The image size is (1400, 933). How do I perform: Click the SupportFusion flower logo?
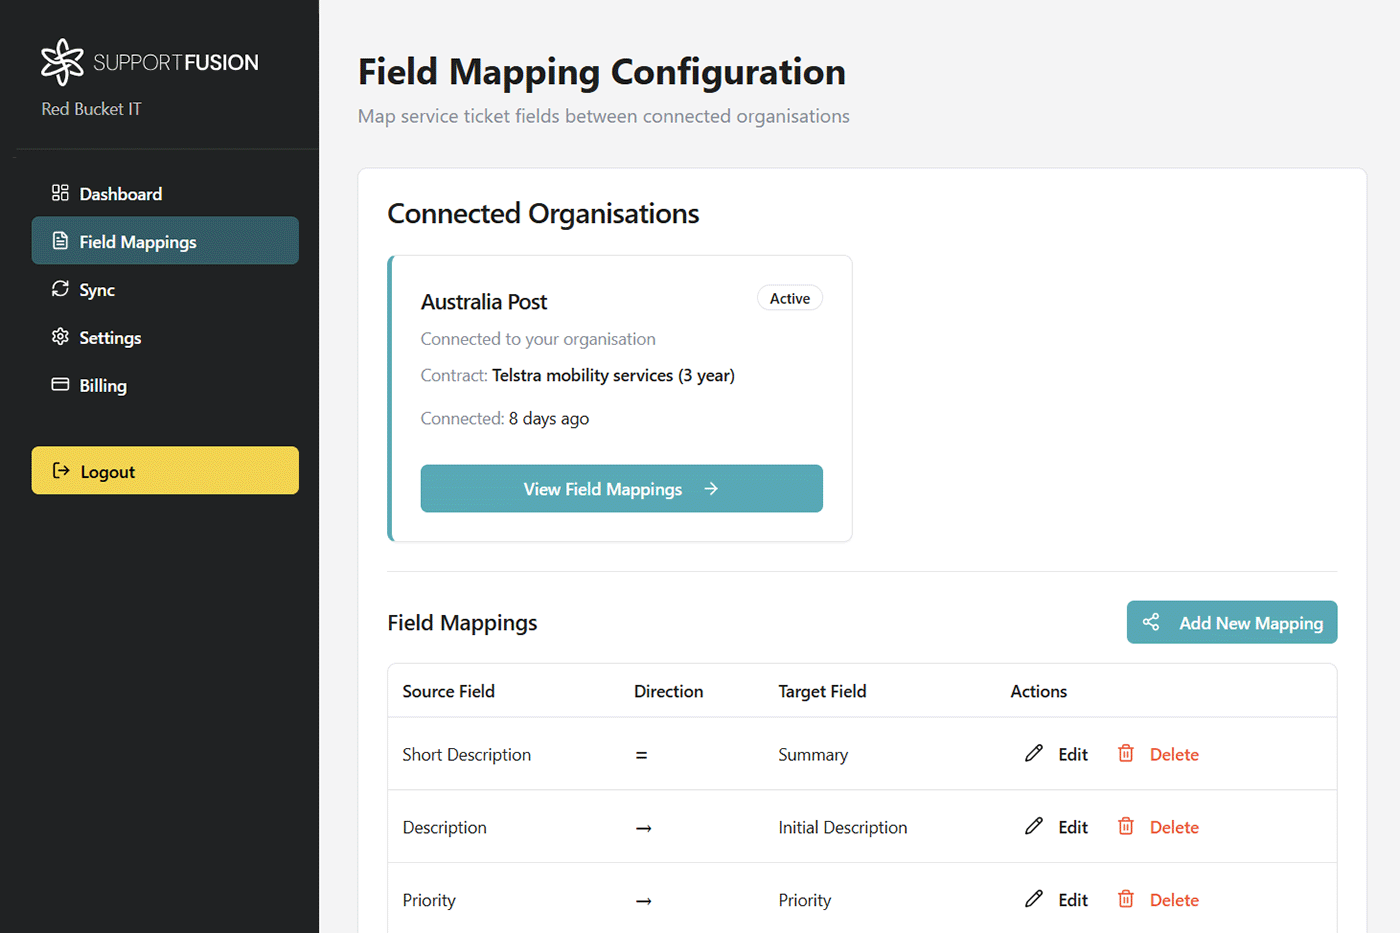pyautogui.click(x=62, y=62)
